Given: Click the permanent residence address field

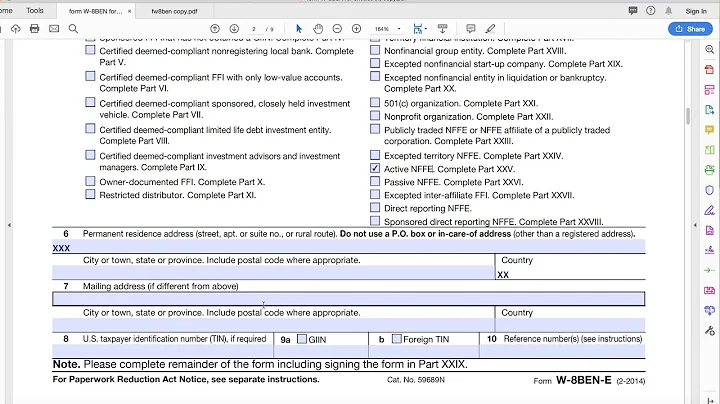Looking at the screenshot, I should tap(349, 248).
